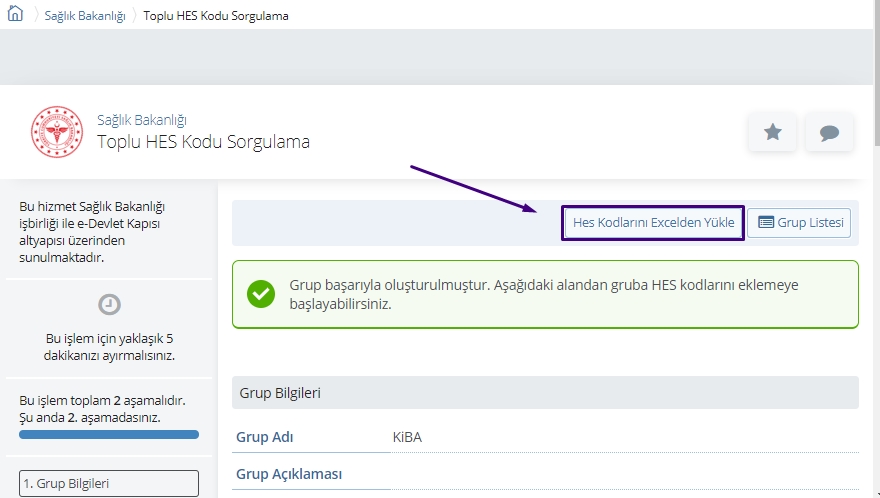Click the 'Grup başarıyla oluşturulmuştur' success message
This screenshot has width=880, height=498.
click(x=544, y=294)
